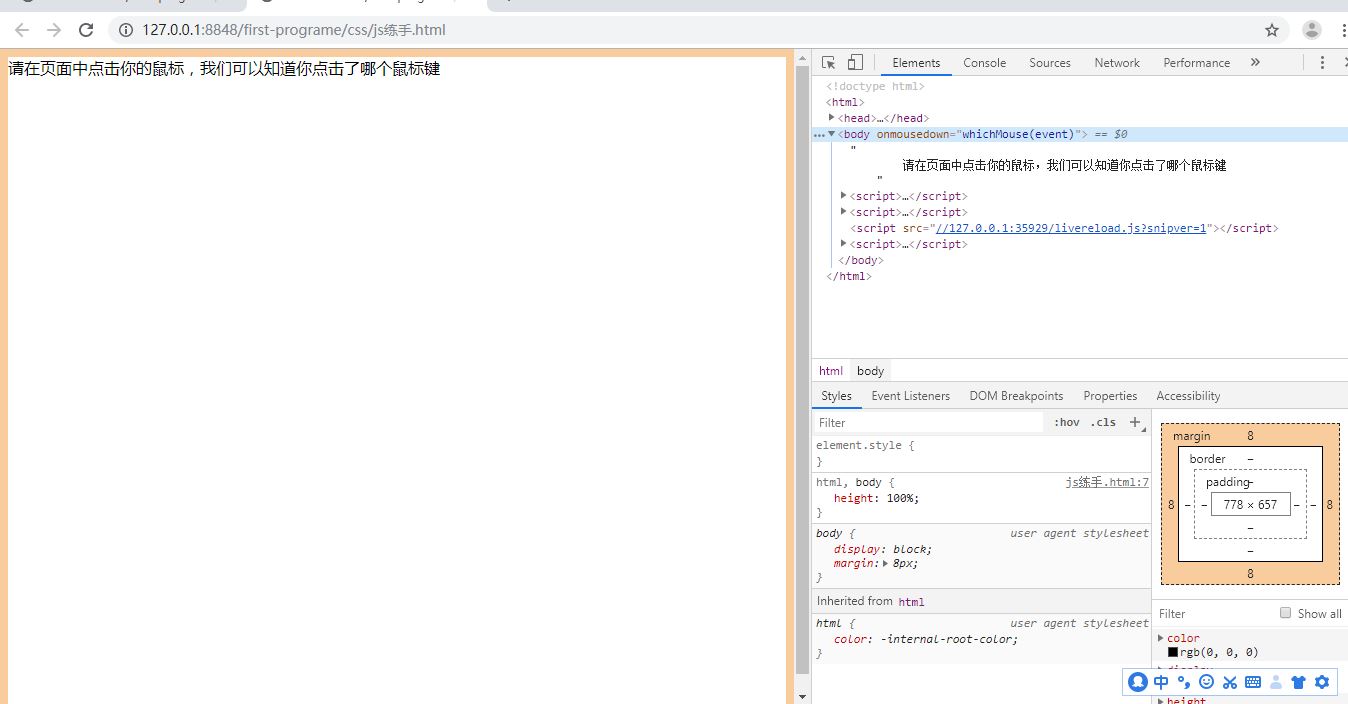Toggle the Show all checkbox in Computed styles
This screenshot has height=704, width=1348.
1287,613
